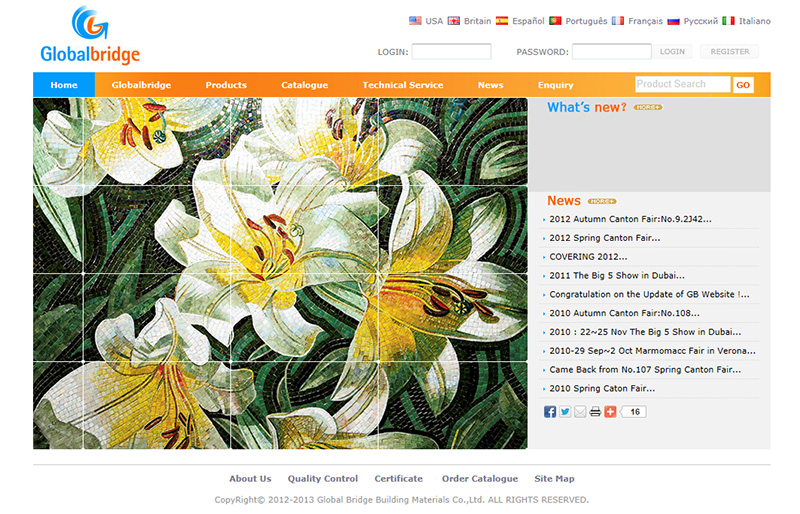Send page via email icon
This screenshot has height=514, width=800.
(580, 411)
